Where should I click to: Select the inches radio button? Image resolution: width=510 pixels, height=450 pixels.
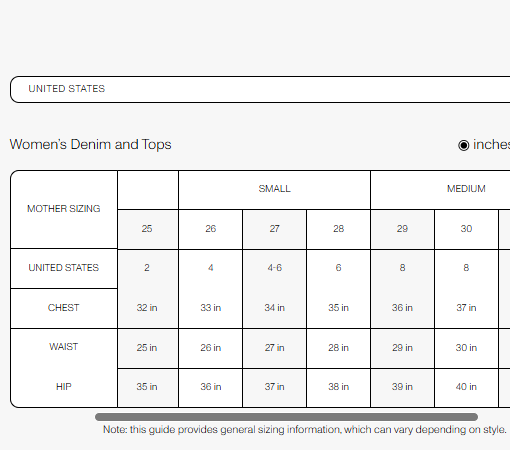click(463, 145)
